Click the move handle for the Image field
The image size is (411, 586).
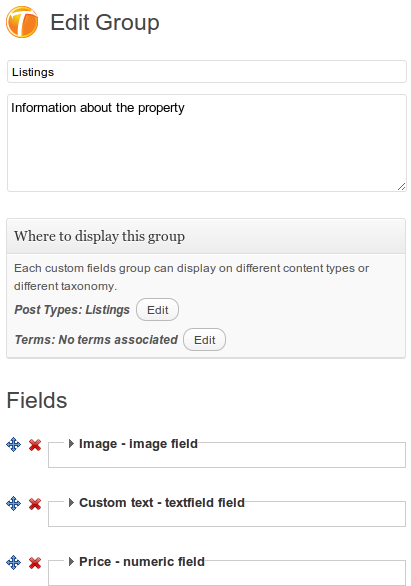click(13, 445)
